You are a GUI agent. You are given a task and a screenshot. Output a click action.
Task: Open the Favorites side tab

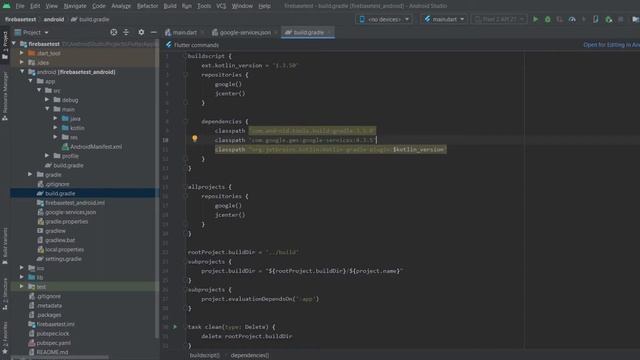click(5, 337)
